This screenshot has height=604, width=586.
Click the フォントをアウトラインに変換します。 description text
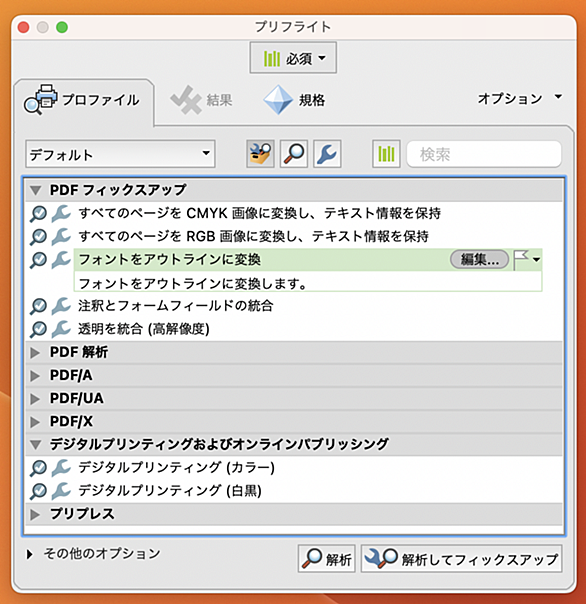tap(193, 284)
